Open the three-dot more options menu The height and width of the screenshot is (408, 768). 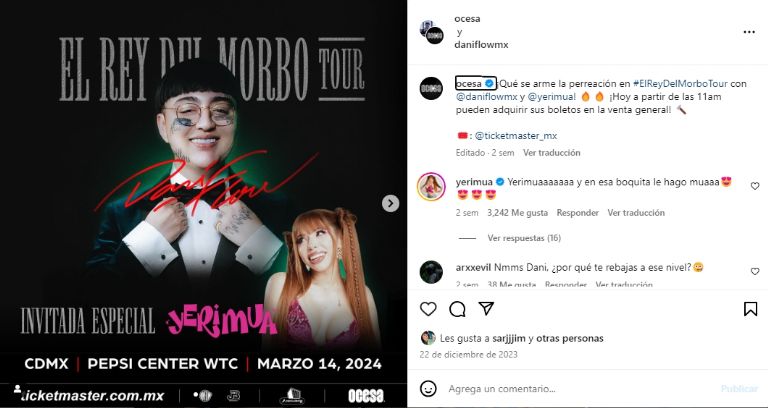pos(749,32)
